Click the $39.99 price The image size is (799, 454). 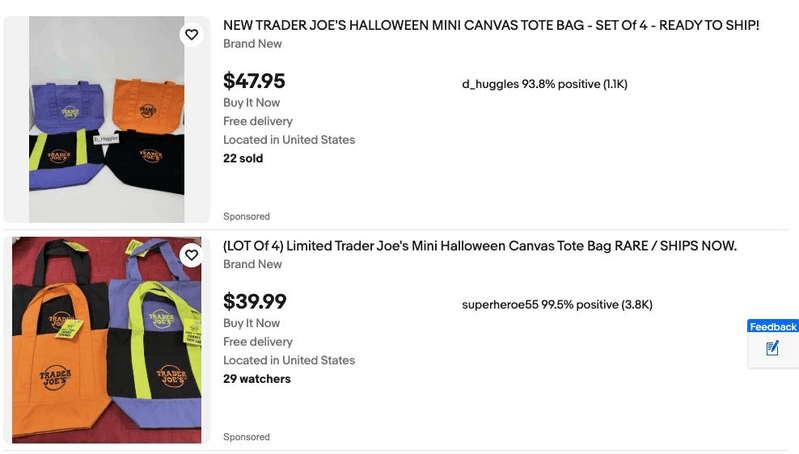click(254, 301)
